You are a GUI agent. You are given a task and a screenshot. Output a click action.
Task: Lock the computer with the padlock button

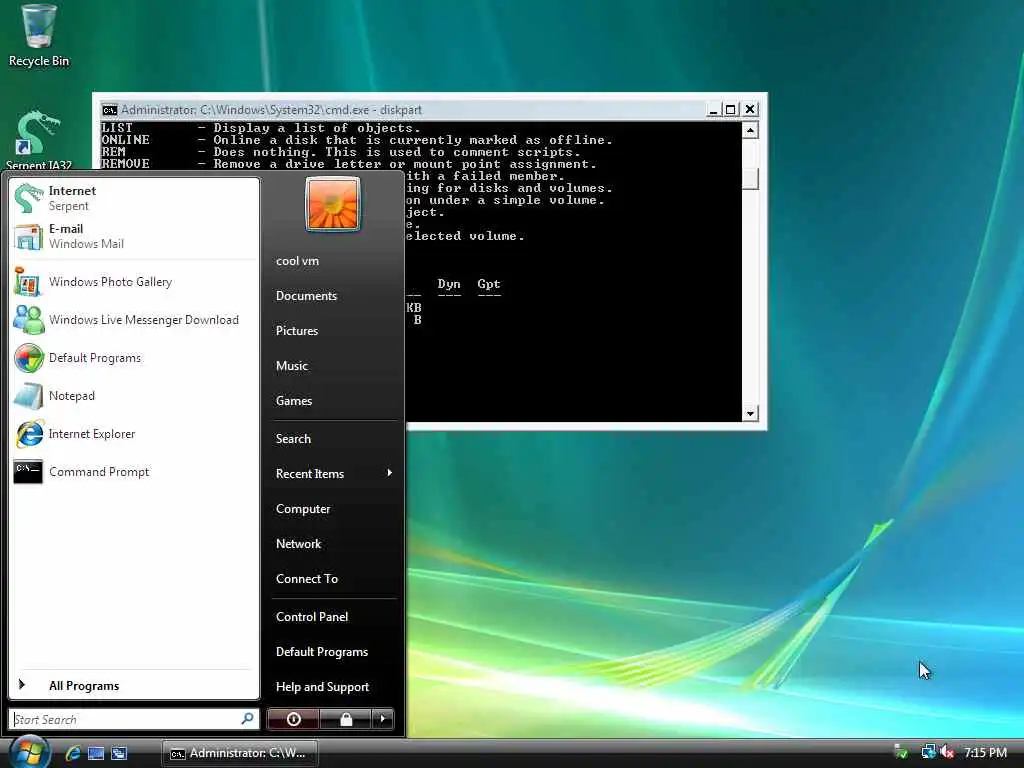coord(345,719)
